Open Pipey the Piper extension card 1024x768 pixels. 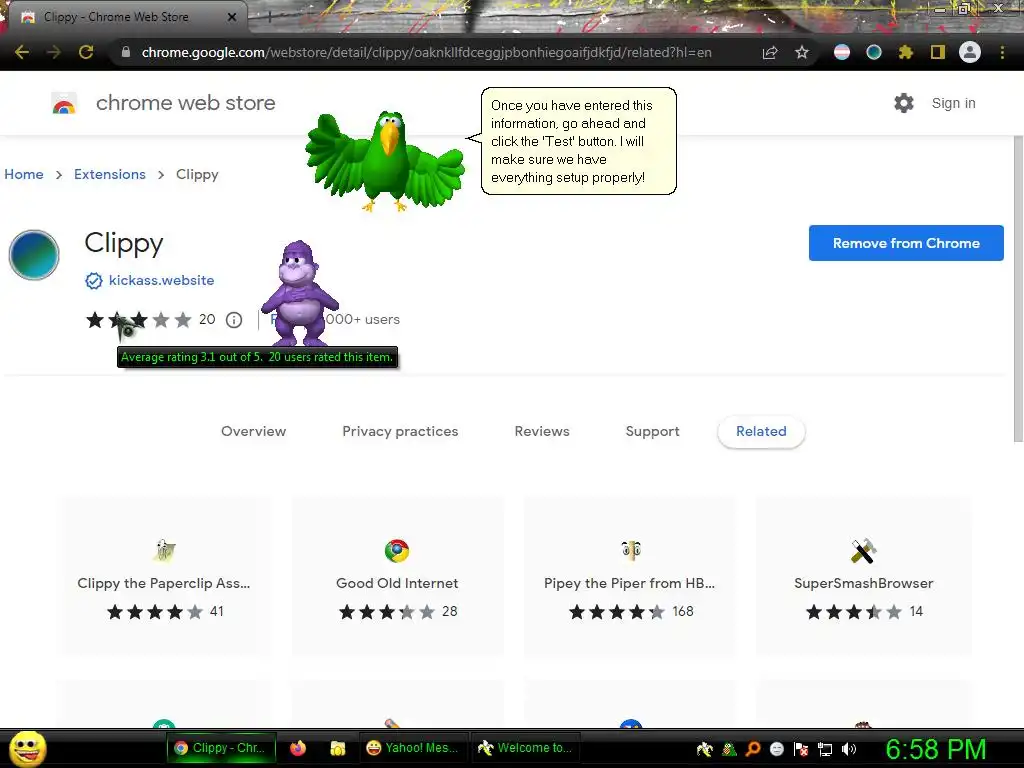(x=630, y=576)
